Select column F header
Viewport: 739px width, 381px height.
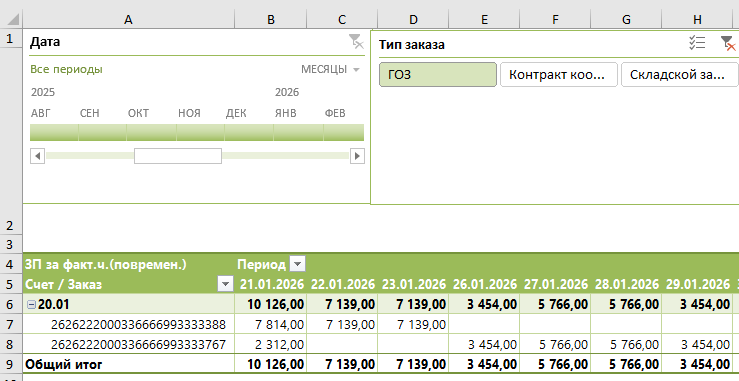555,19
